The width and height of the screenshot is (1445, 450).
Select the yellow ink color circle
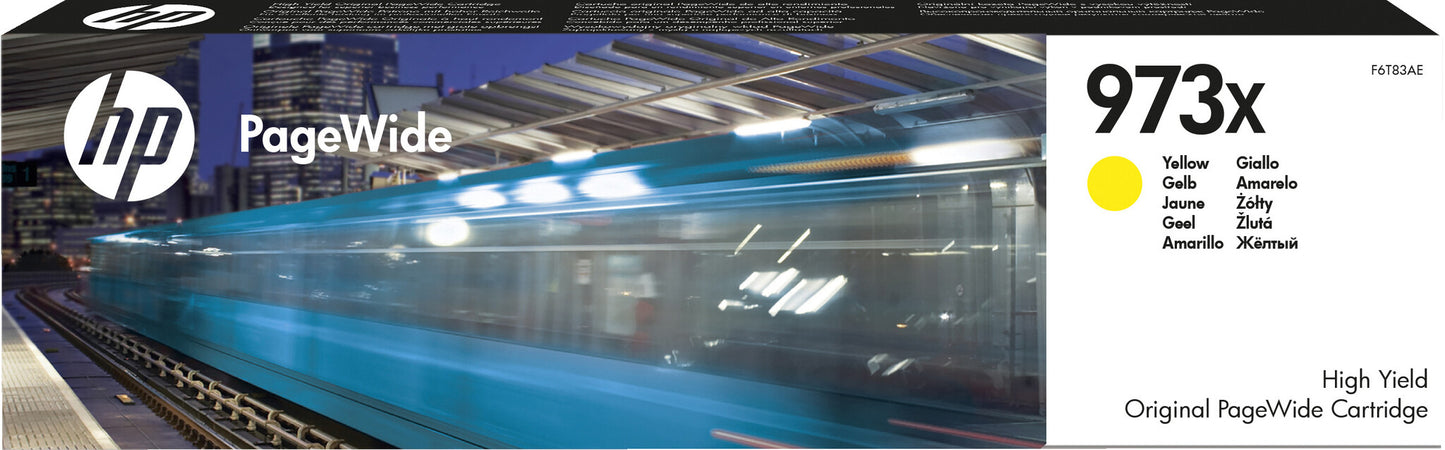point(1114,183)
